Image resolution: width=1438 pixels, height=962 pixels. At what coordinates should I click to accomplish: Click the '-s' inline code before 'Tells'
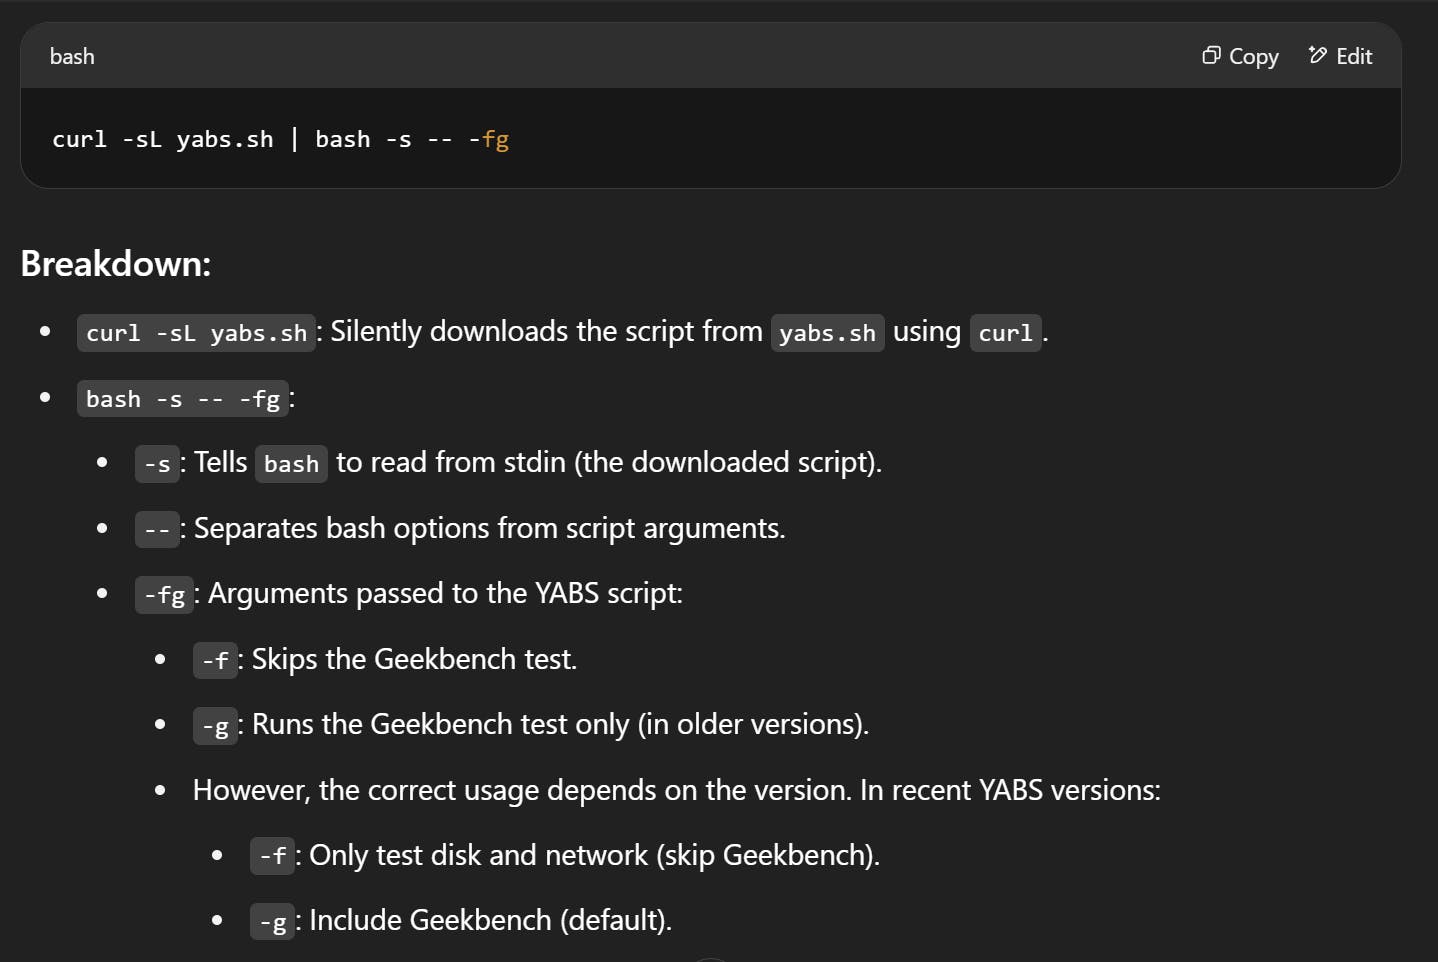pyautogui.click(x=157, y=464)
